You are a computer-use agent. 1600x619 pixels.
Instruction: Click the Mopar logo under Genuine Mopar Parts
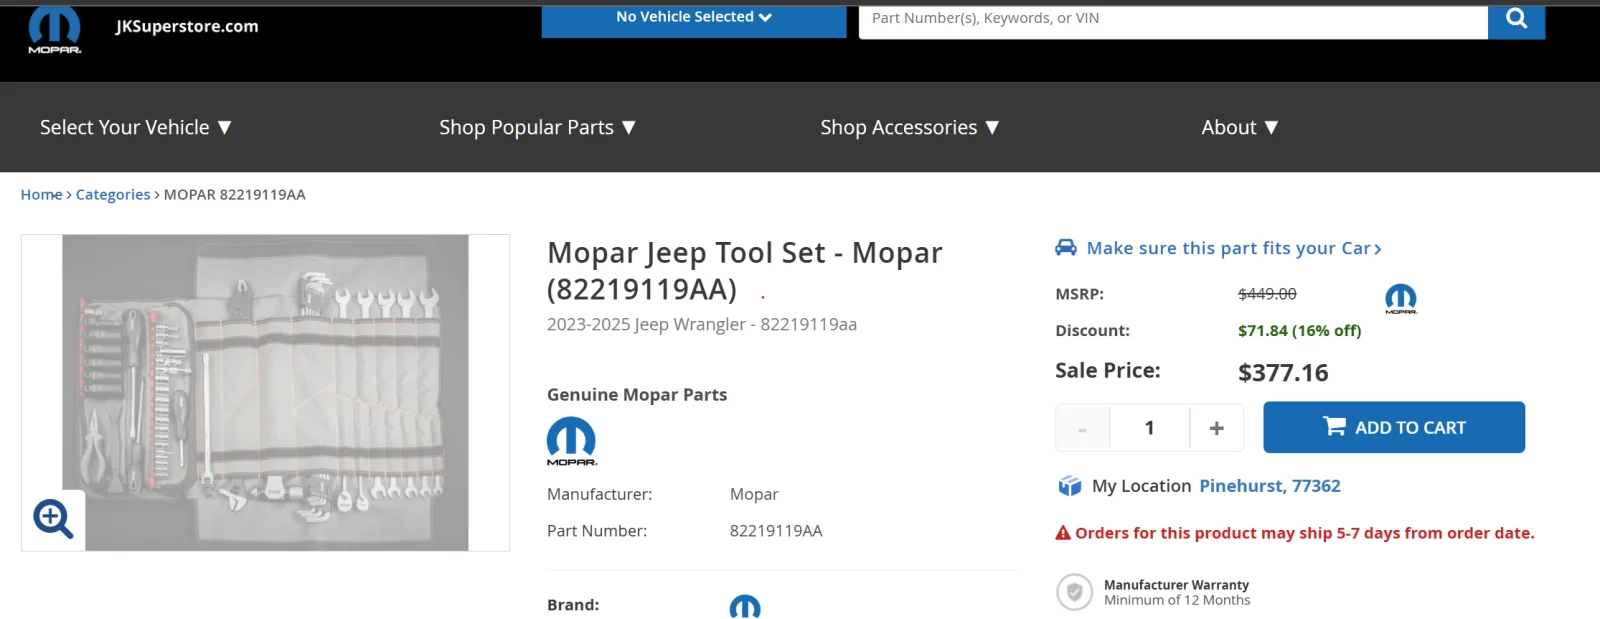click(571, 441)
